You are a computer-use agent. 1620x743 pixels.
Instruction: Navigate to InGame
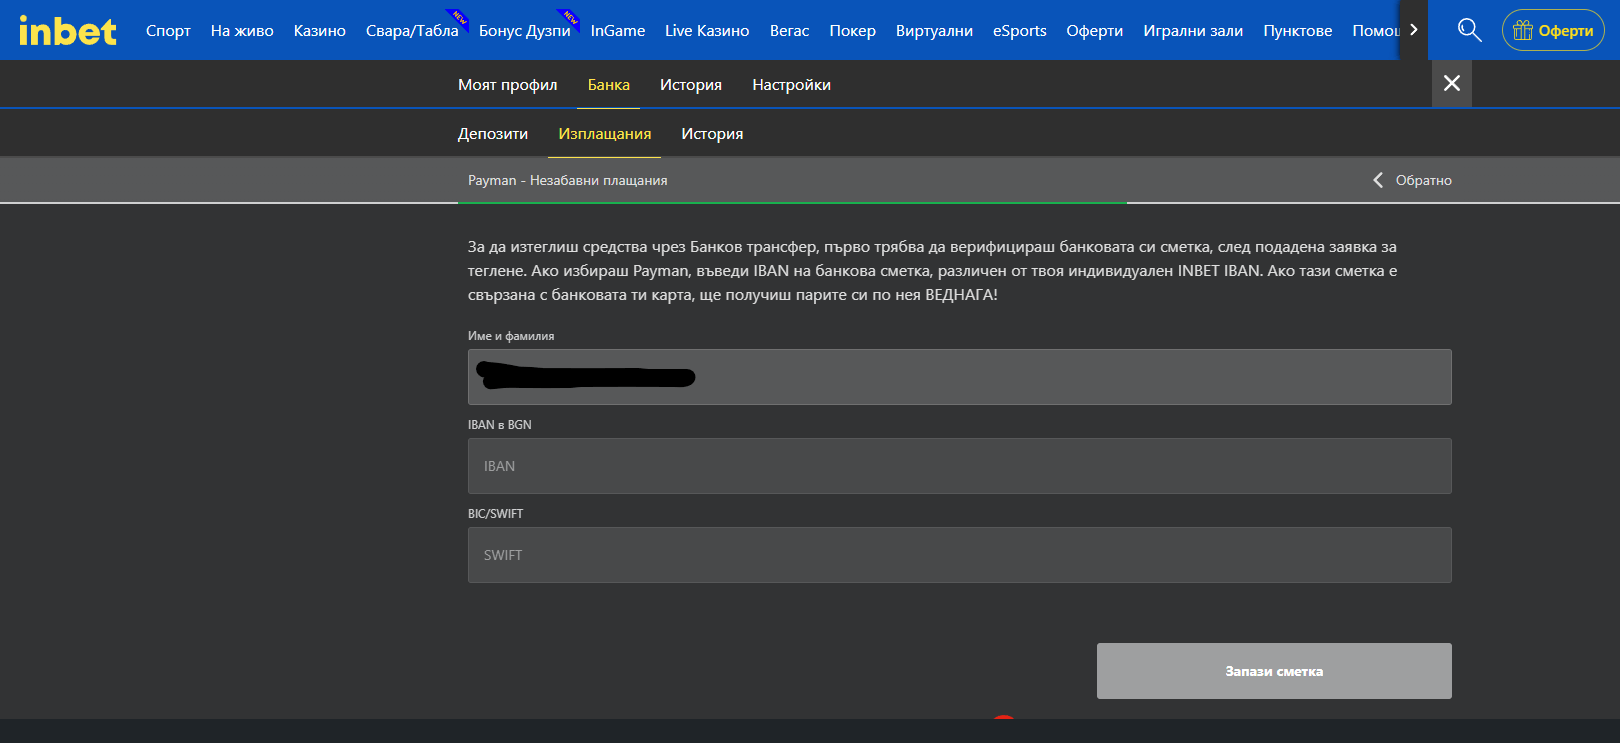pyautogui.click(x=618, y=31)
